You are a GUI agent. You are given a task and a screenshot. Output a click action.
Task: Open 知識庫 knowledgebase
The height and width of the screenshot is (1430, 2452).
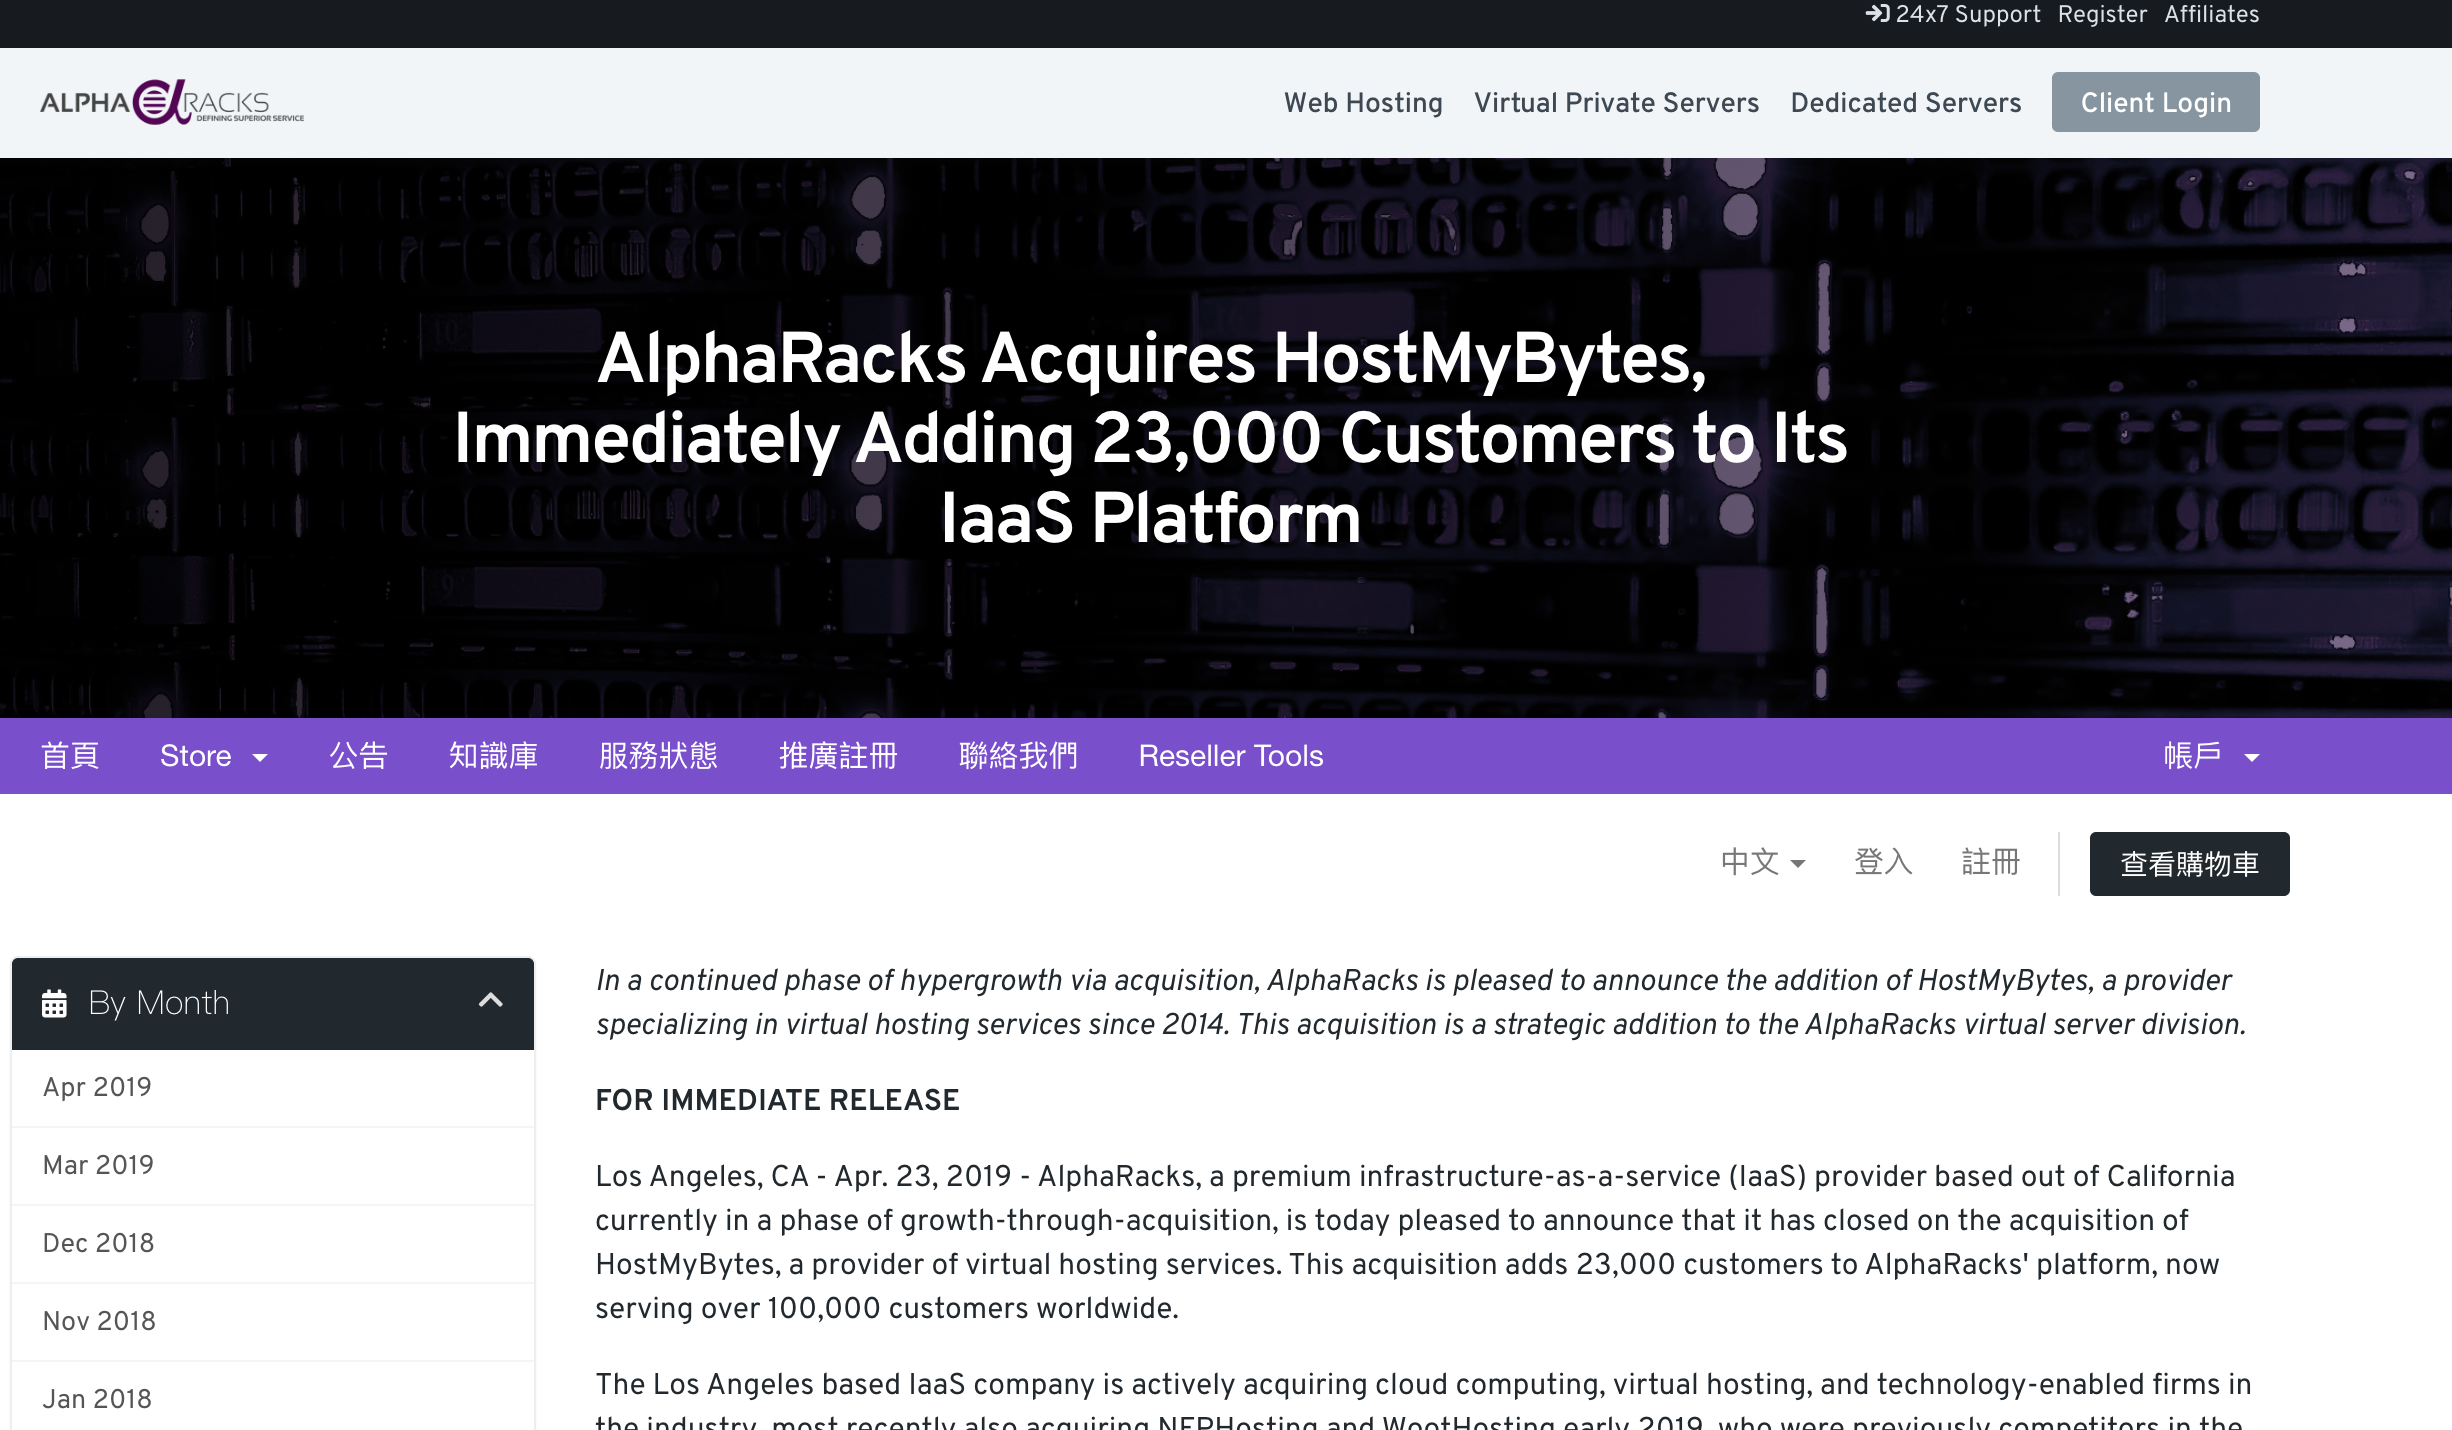[493, 756]
